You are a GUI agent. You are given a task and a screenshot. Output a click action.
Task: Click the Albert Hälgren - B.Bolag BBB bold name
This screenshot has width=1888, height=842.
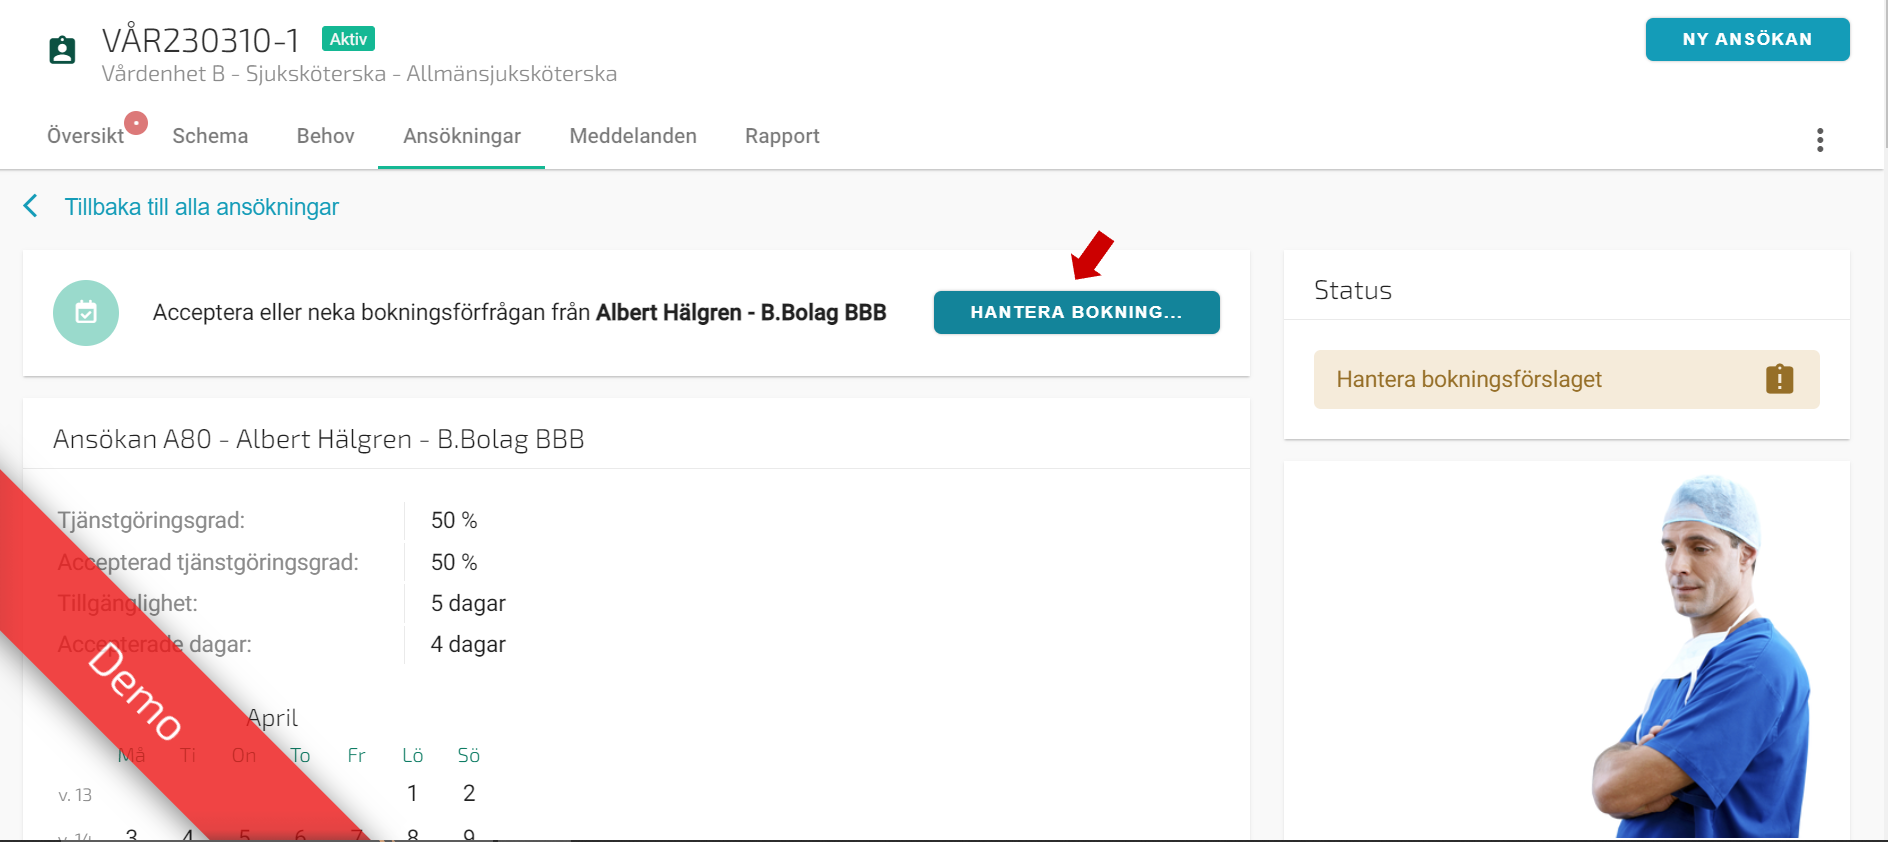click(x=741, y=312)
